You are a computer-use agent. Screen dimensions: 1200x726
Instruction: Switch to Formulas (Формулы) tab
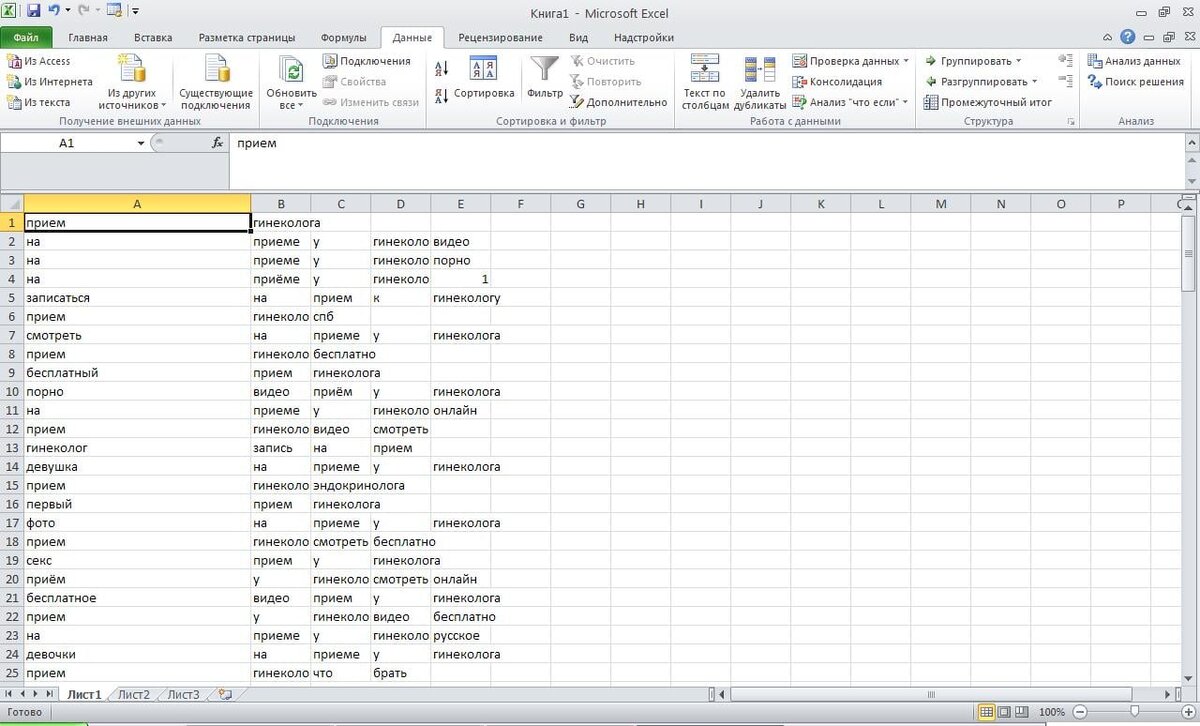(x=343, y=38)
